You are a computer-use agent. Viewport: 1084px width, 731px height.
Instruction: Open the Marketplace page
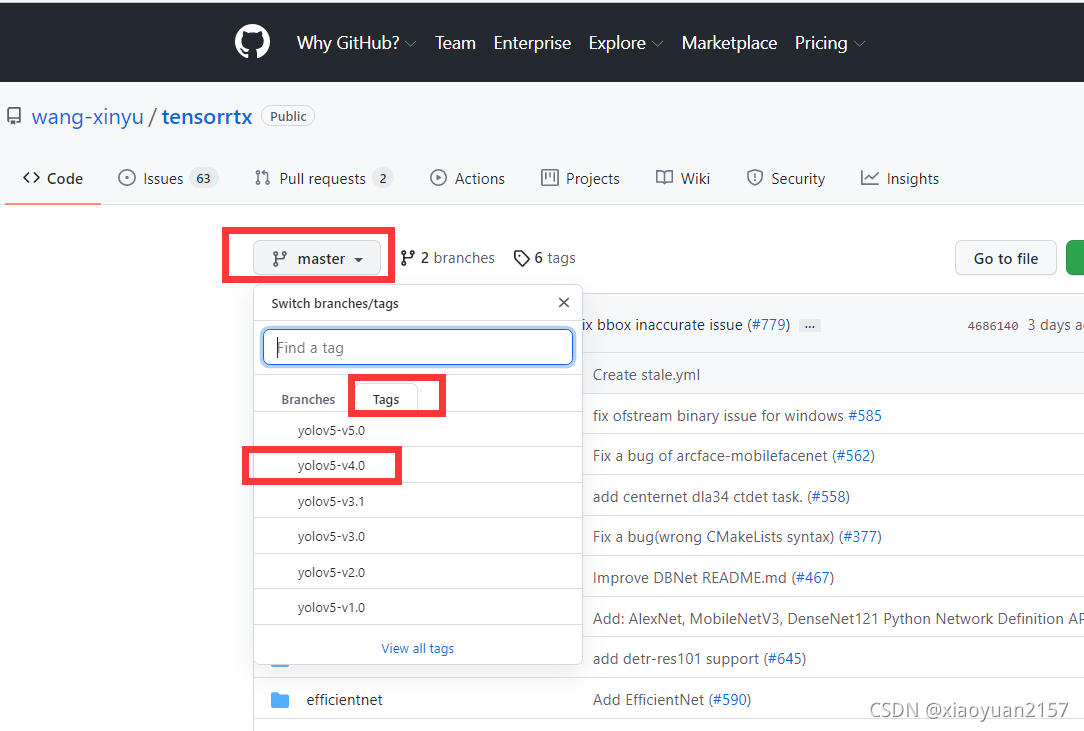[729, 43]
